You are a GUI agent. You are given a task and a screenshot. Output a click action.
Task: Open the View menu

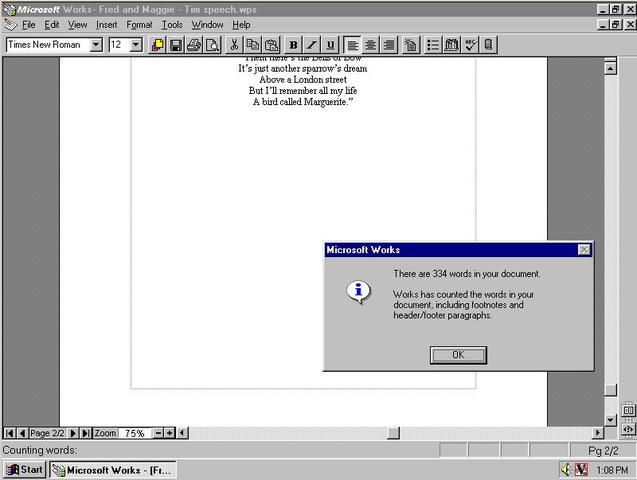pyautogui.click(x=77, y=25)
